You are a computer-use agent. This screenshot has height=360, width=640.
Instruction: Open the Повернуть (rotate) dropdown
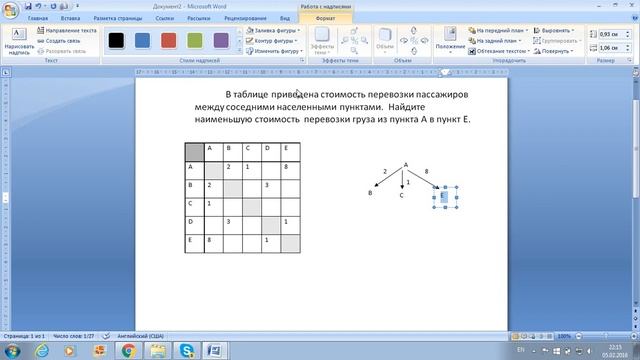553,51
